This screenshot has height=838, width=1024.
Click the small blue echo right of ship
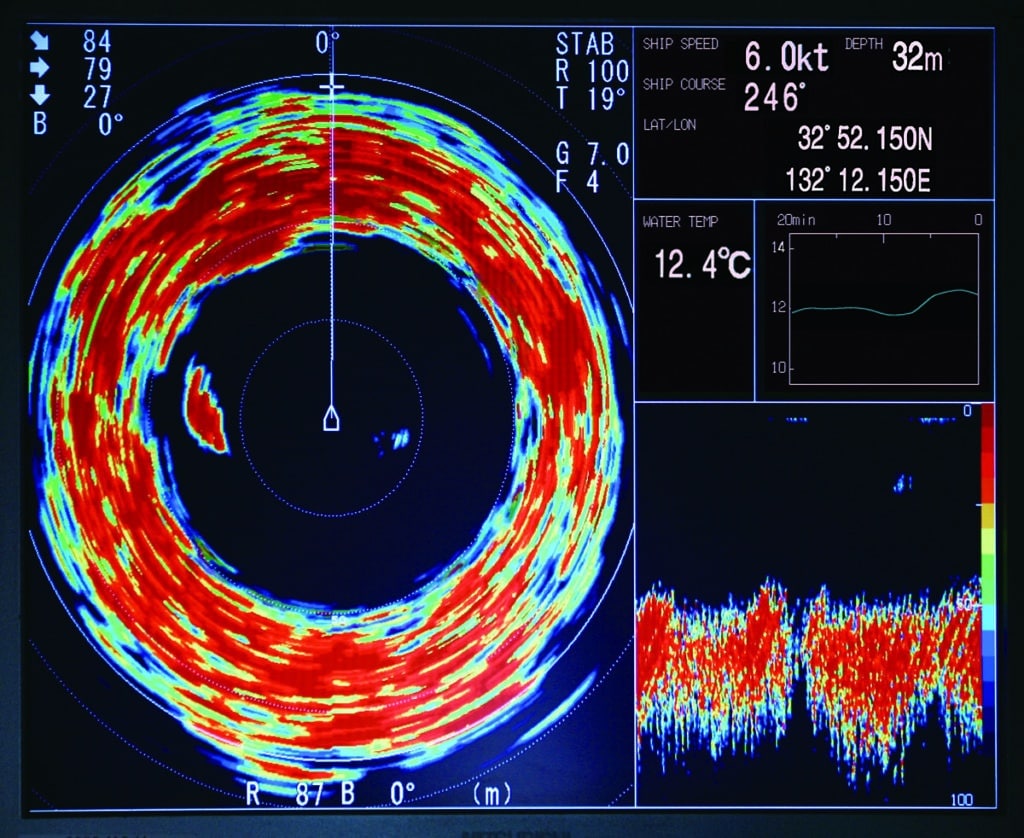point(397,437)
